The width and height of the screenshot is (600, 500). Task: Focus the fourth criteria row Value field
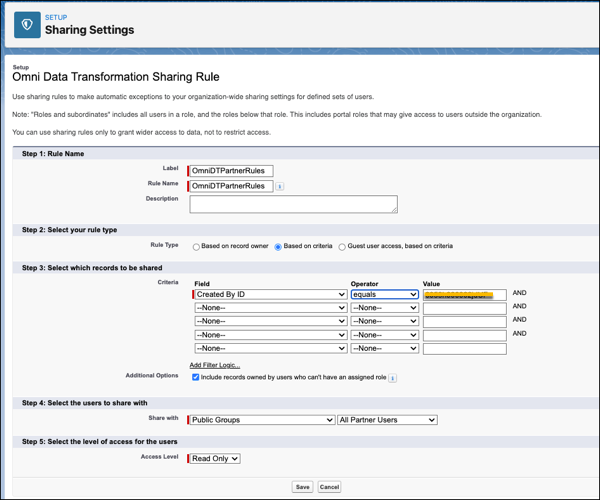465,336
